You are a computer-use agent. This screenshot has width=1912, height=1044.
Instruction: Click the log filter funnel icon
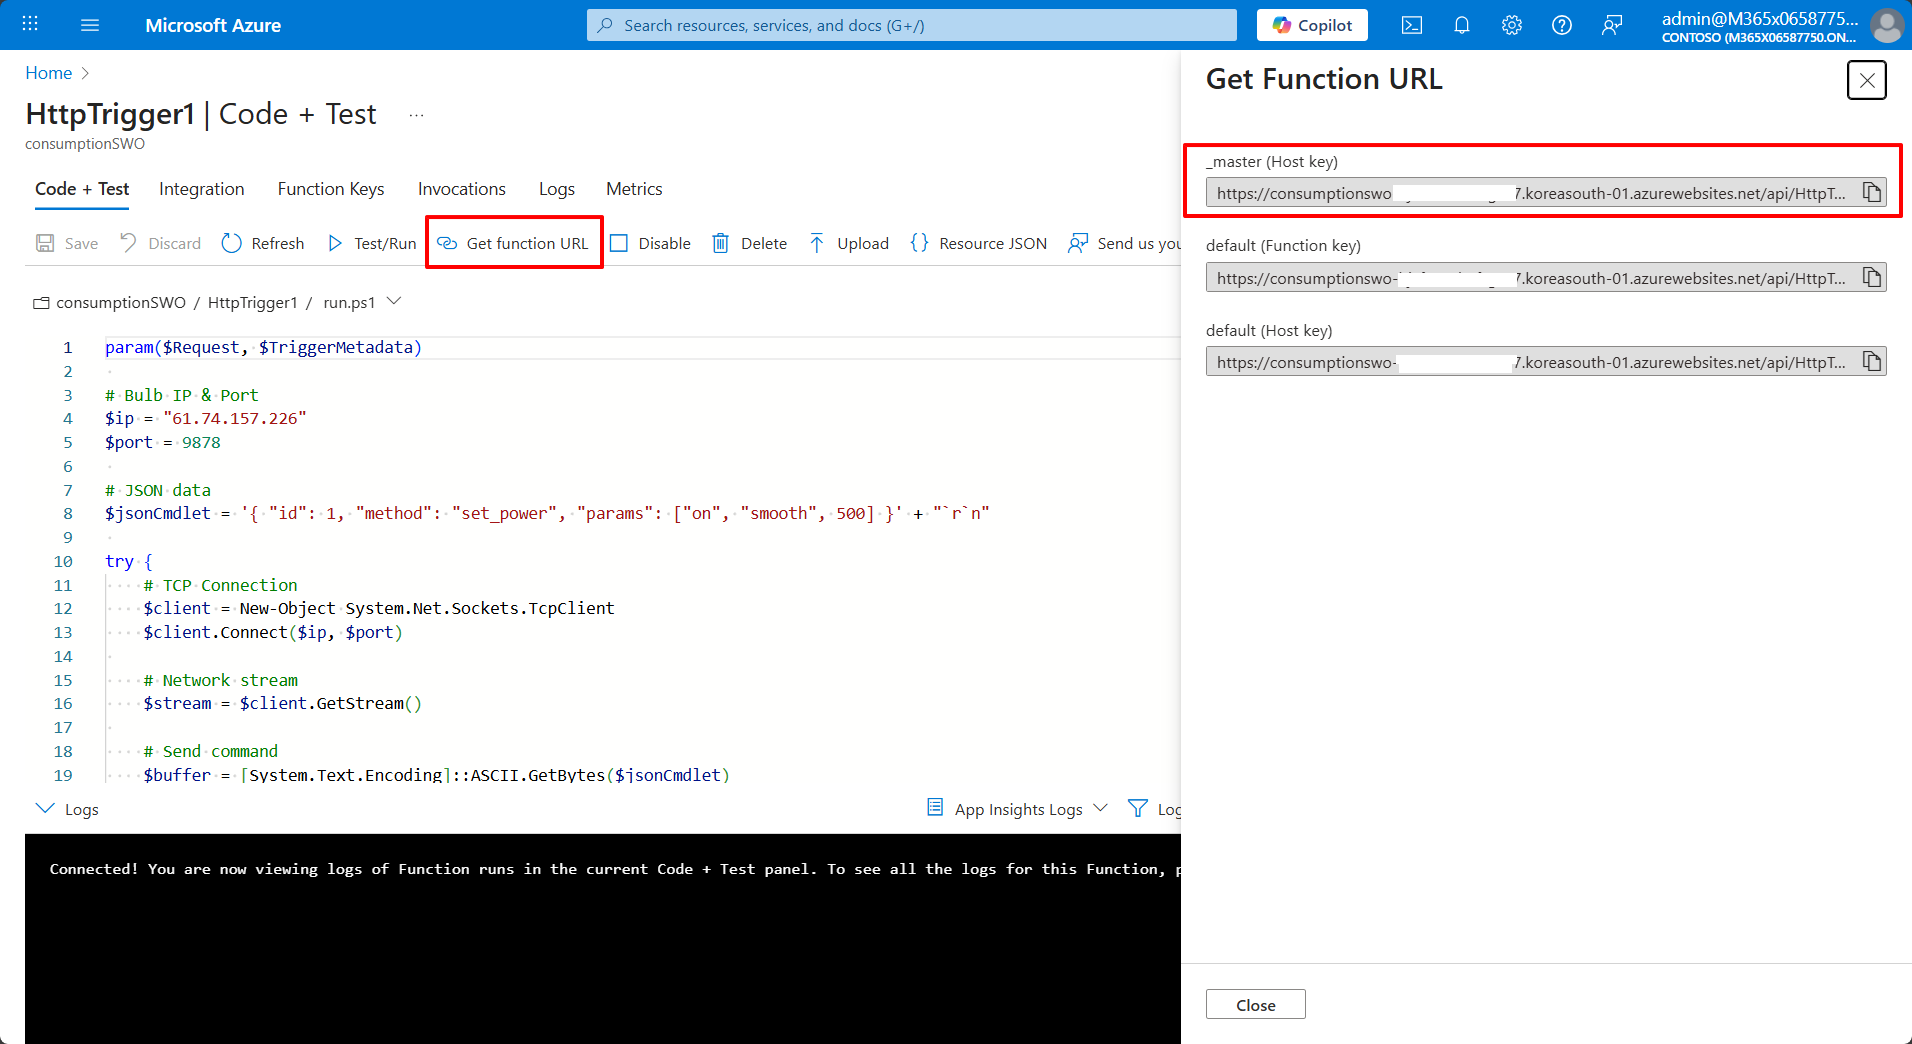1137,808
